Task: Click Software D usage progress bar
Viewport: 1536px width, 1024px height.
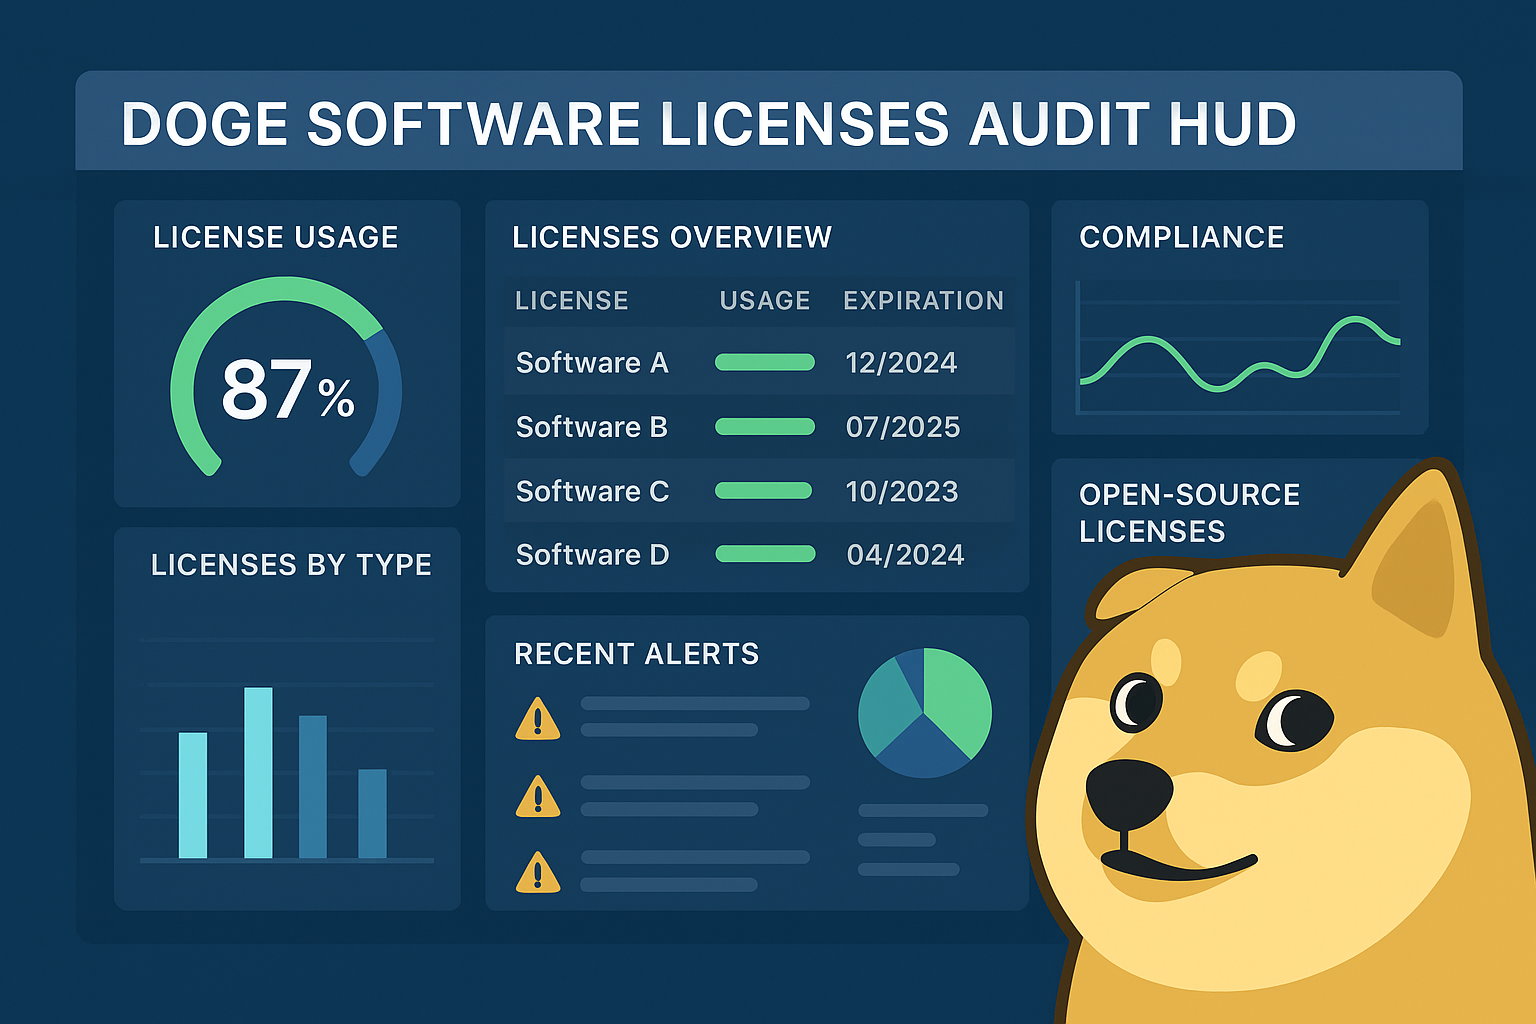Action: tap(765, 554)
